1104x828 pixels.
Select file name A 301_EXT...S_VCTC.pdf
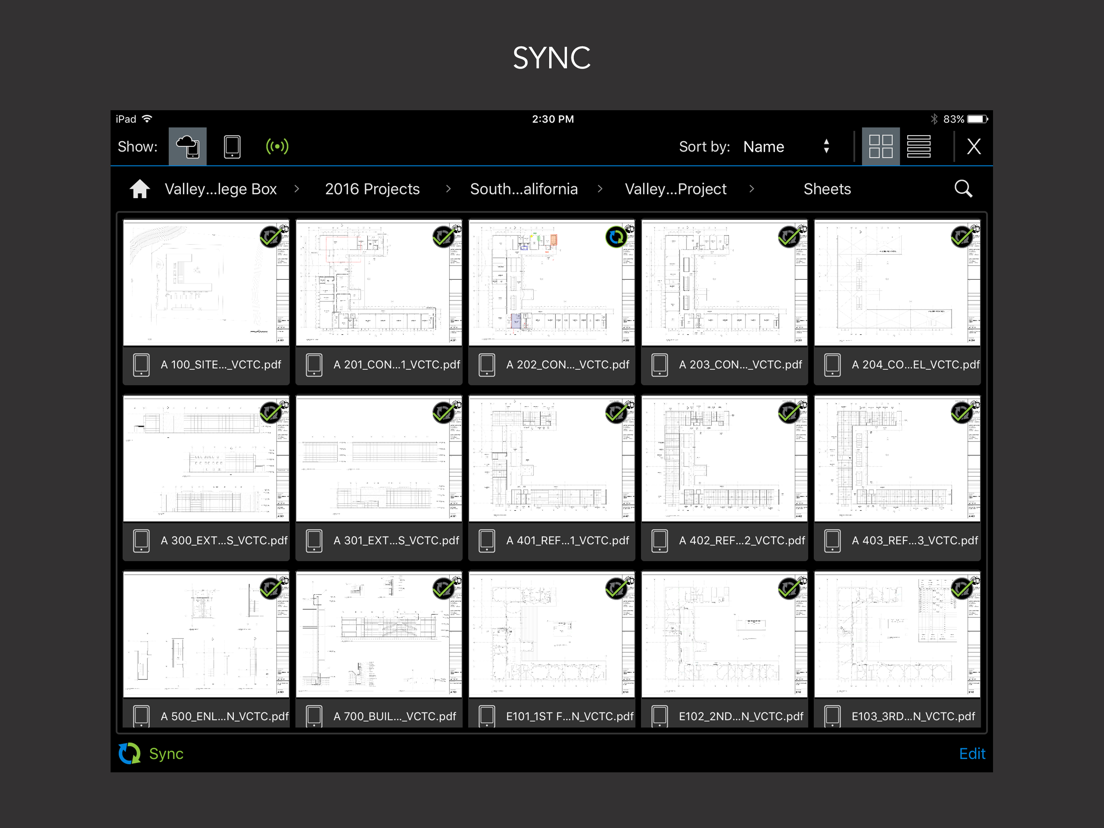(x=396, y=541)
